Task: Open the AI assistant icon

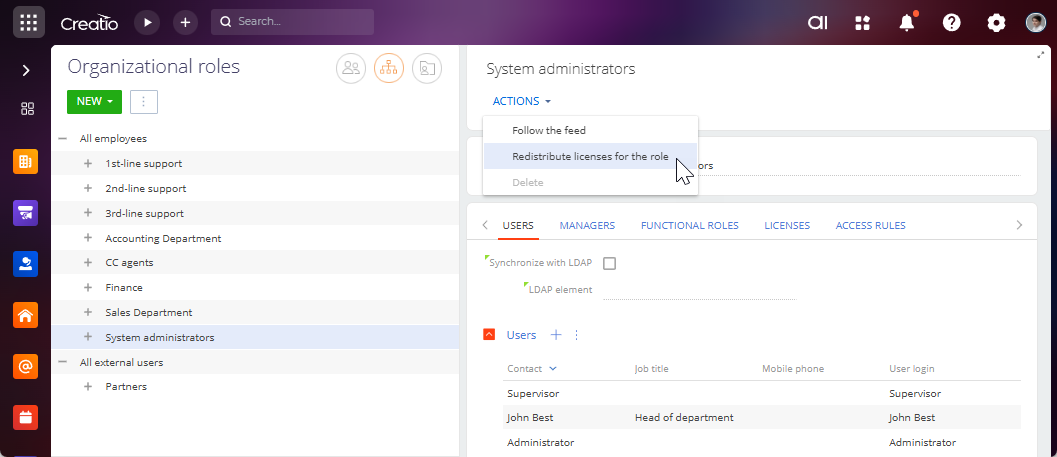Action: pos(818,22)
